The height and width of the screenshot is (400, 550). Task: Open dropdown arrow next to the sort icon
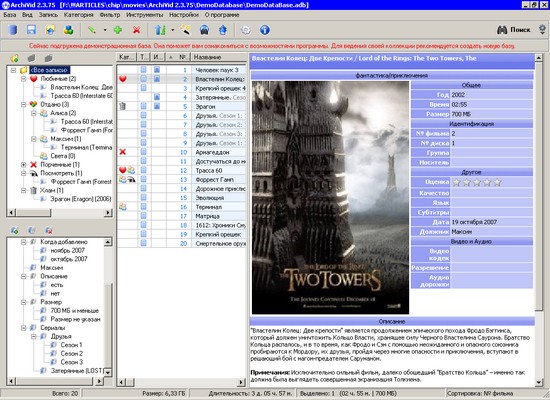click(173, 30)
